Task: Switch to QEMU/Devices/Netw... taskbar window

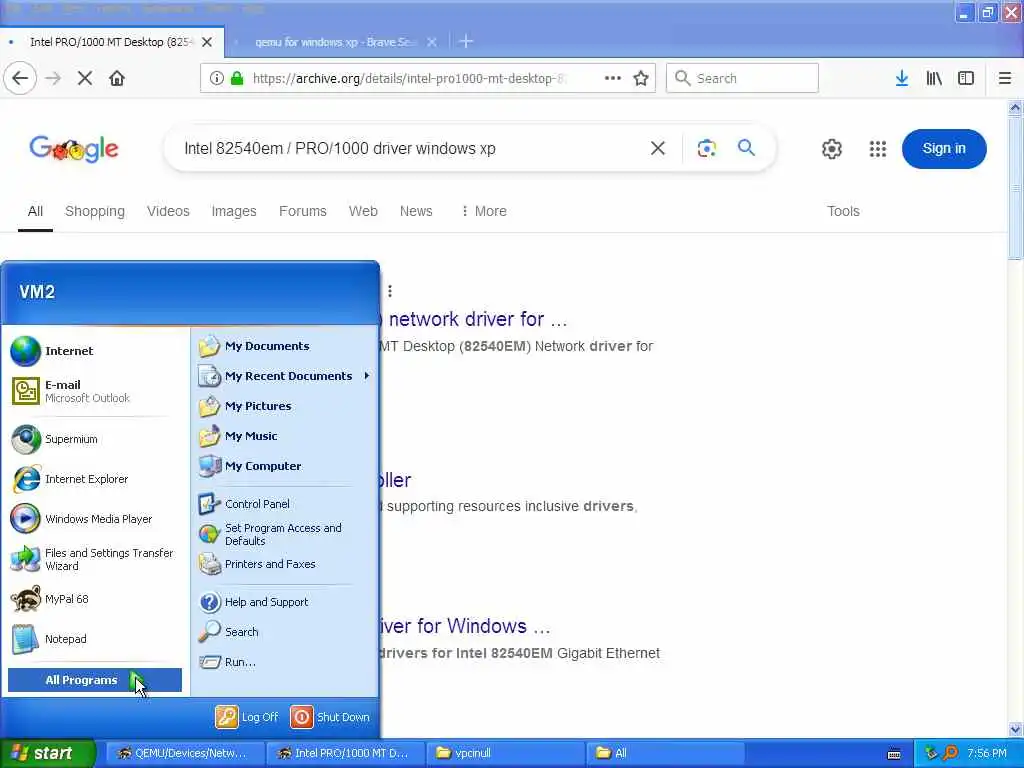Action: 184,753
